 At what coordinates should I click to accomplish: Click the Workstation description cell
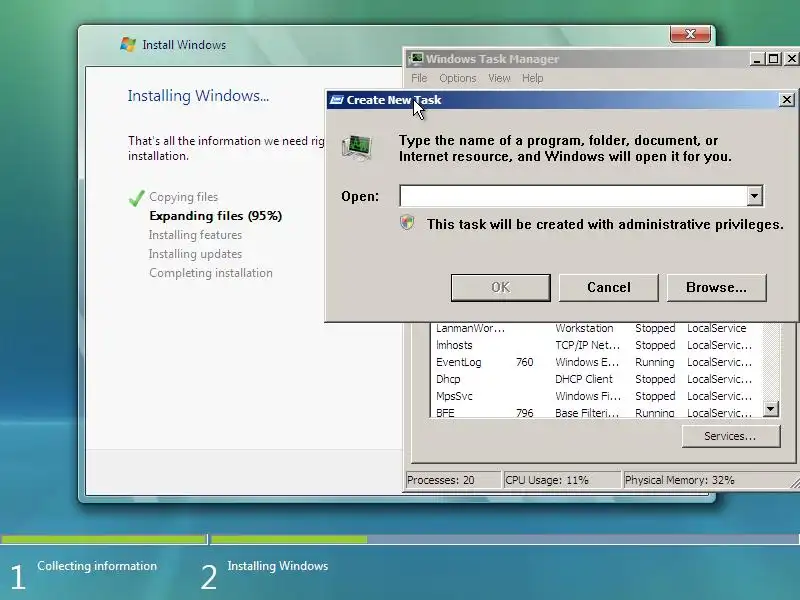coord(584,328)
